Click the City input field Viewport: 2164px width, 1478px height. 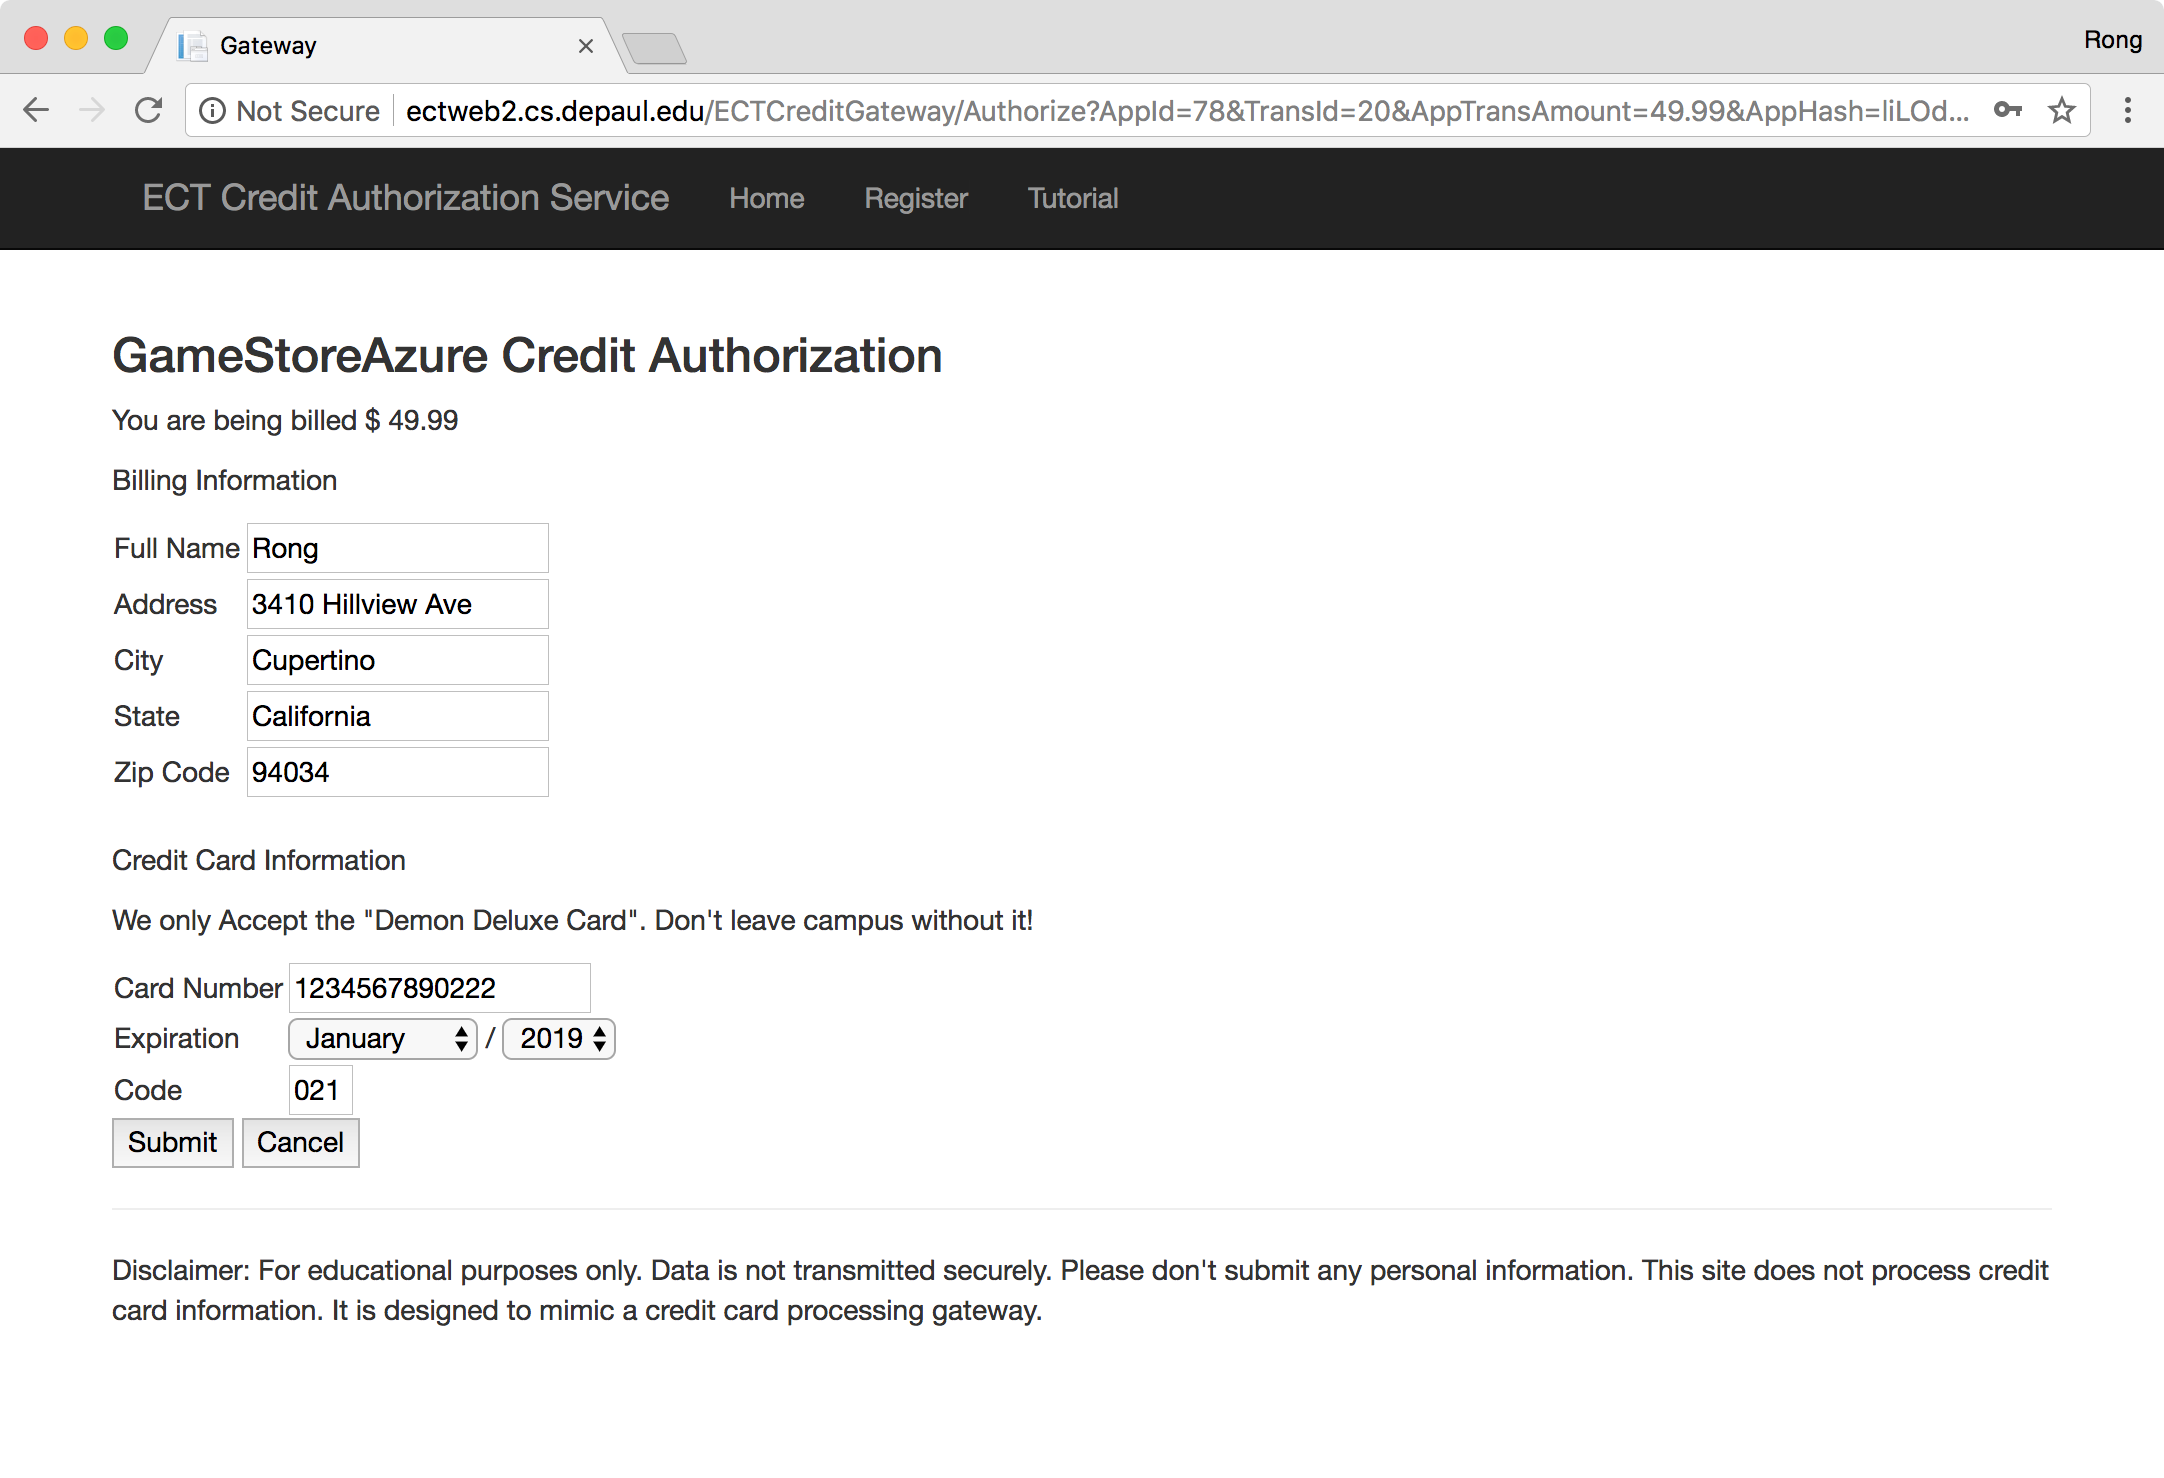click(398, 660)
